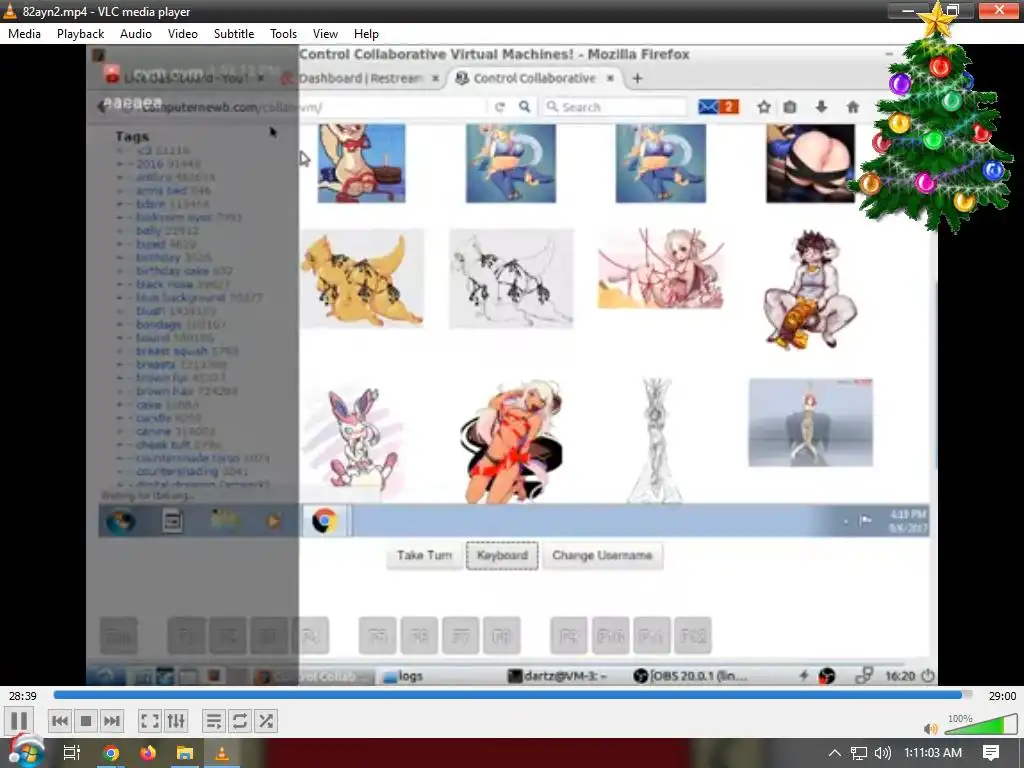Open the Windows Start button
This screenshot has height=768, width=1024.
26,753
